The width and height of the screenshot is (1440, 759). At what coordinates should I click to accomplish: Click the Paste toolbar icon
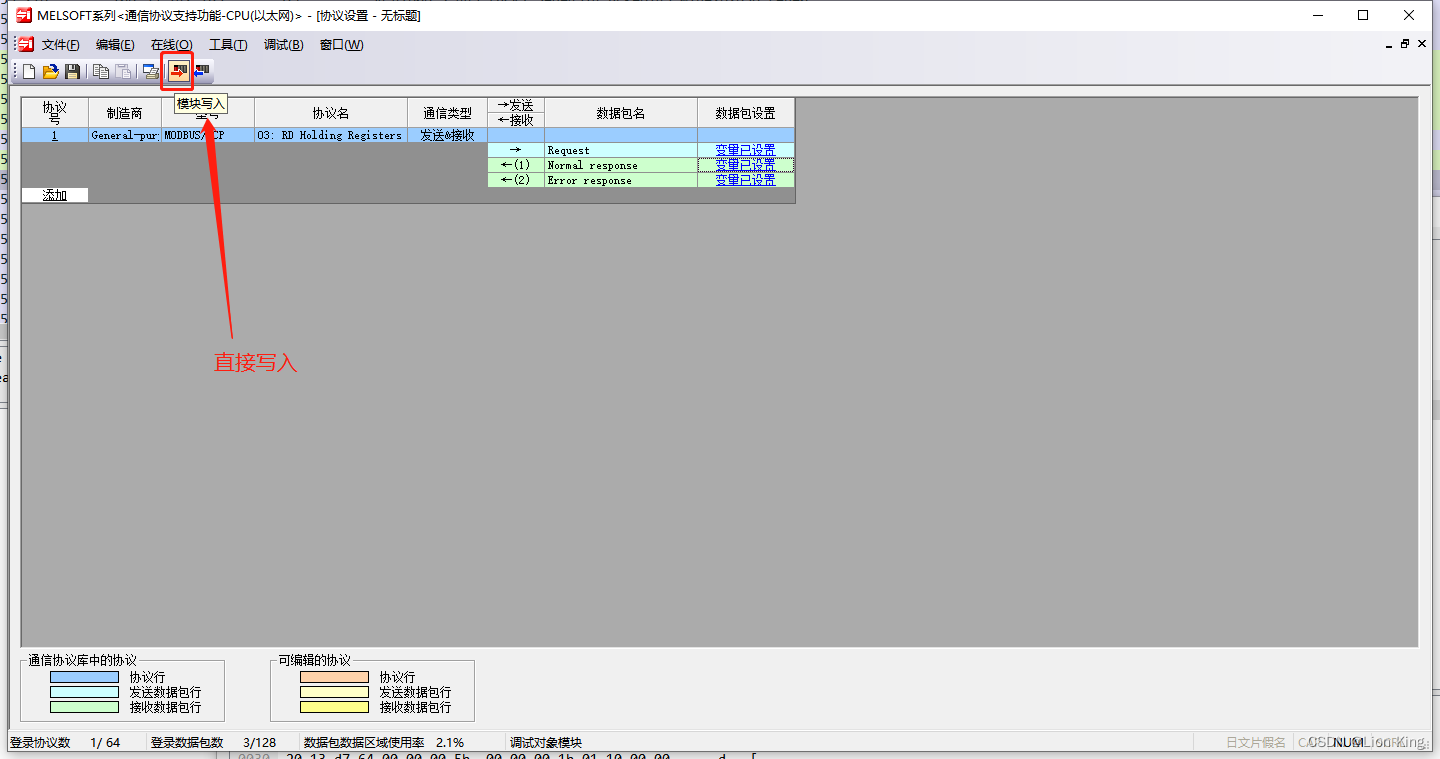pos(124,70)
